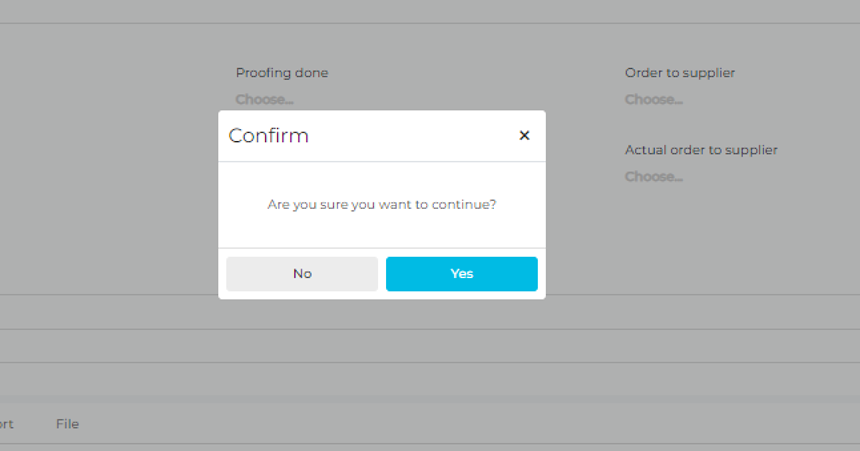Click the No button to cancel

tap(302, 274)
